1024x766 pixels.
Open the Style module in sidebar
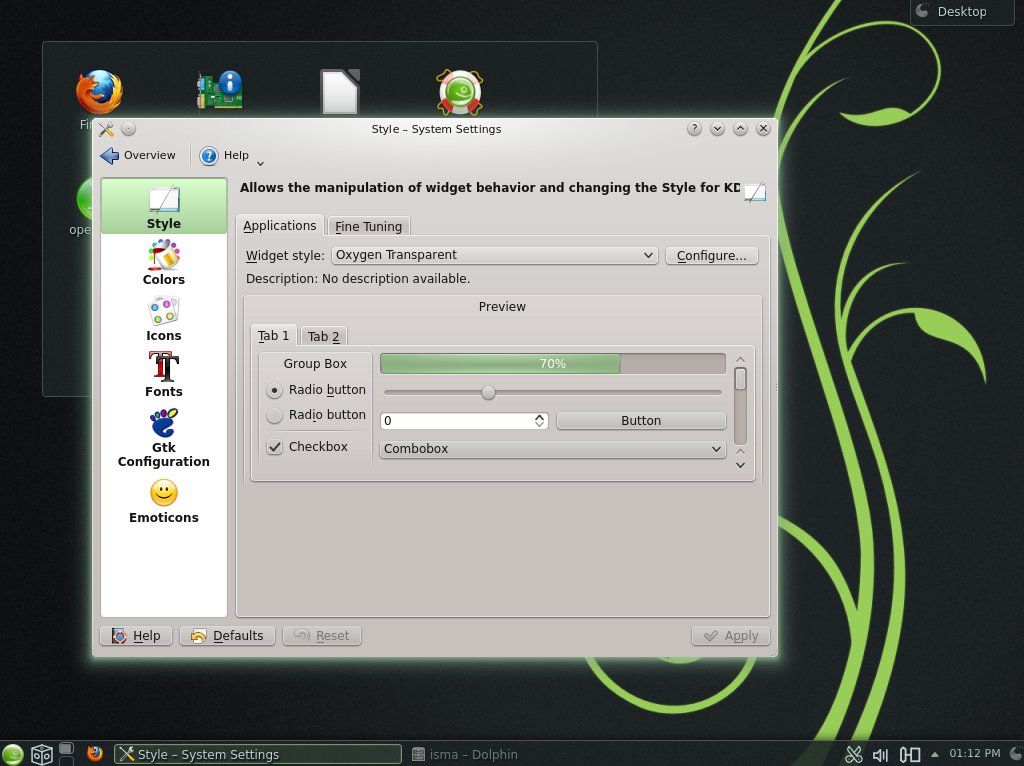163,206
